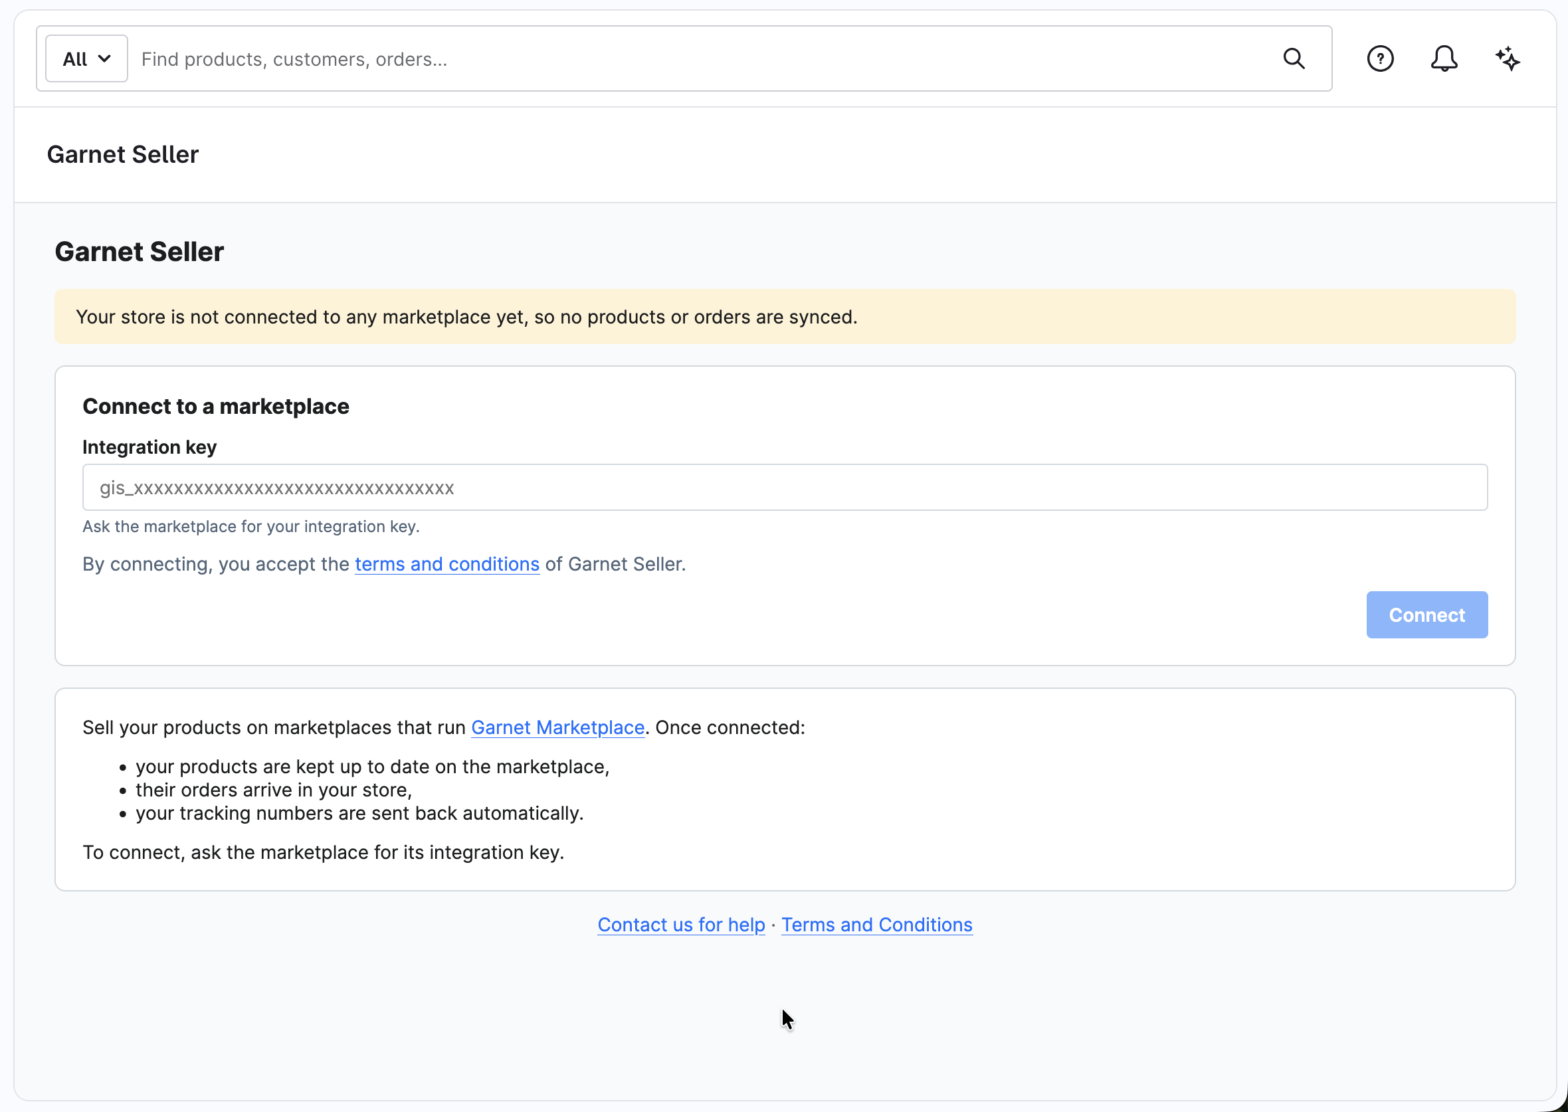Open the inline terms and conditions link
Screen dimensions: 1568x1112
click(x=447, y=564)
